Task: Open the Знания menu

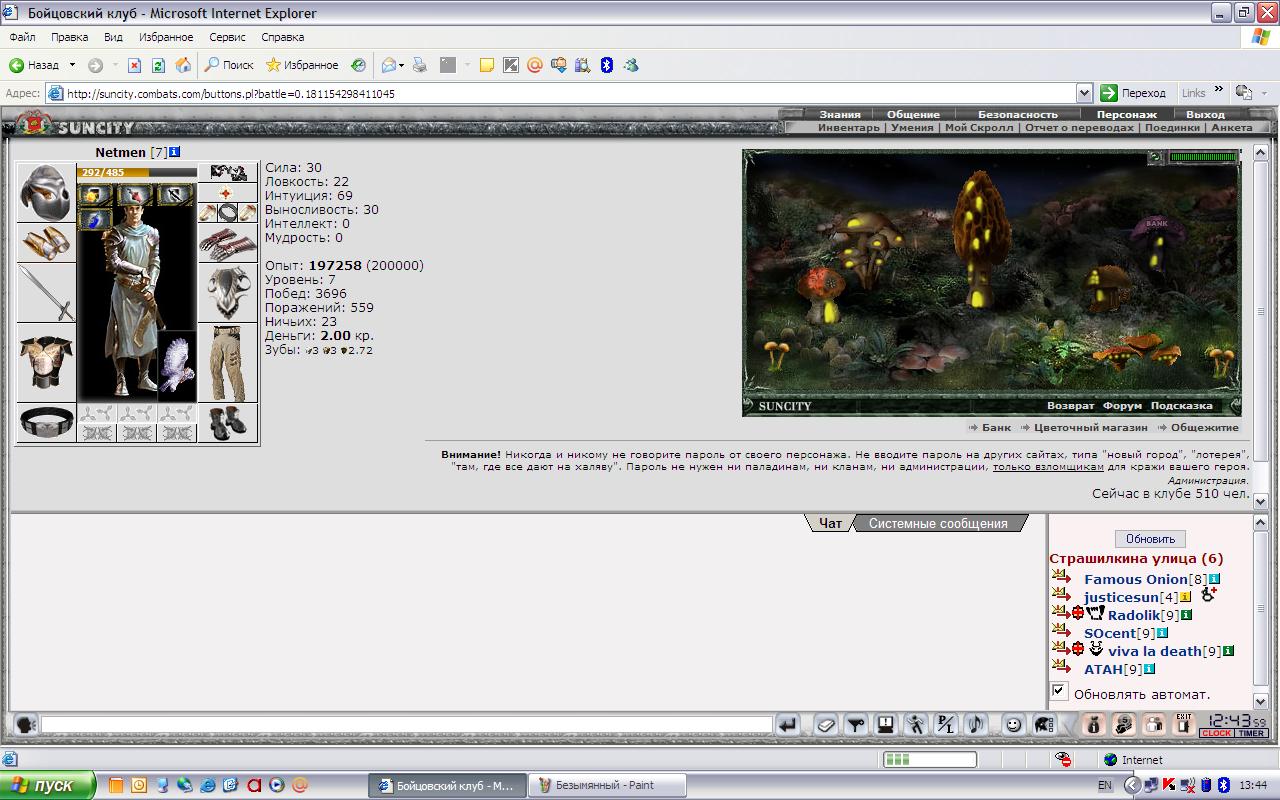Action: [x=840, y=114]
